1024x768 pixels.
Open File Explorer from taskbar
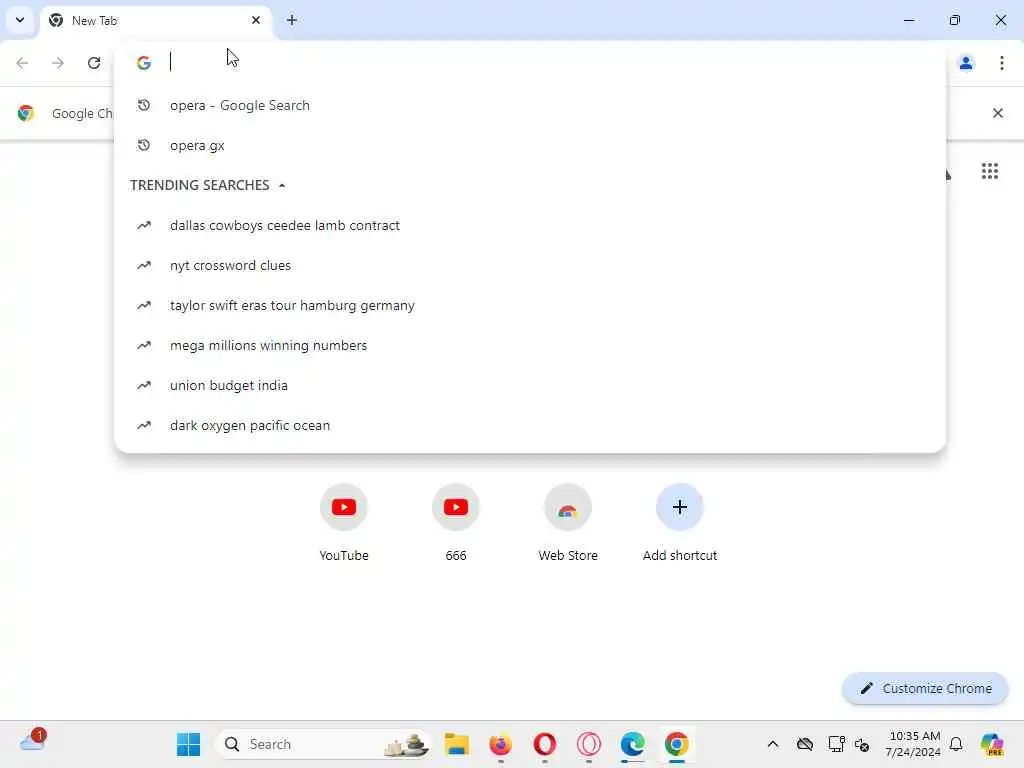point(456,744)
